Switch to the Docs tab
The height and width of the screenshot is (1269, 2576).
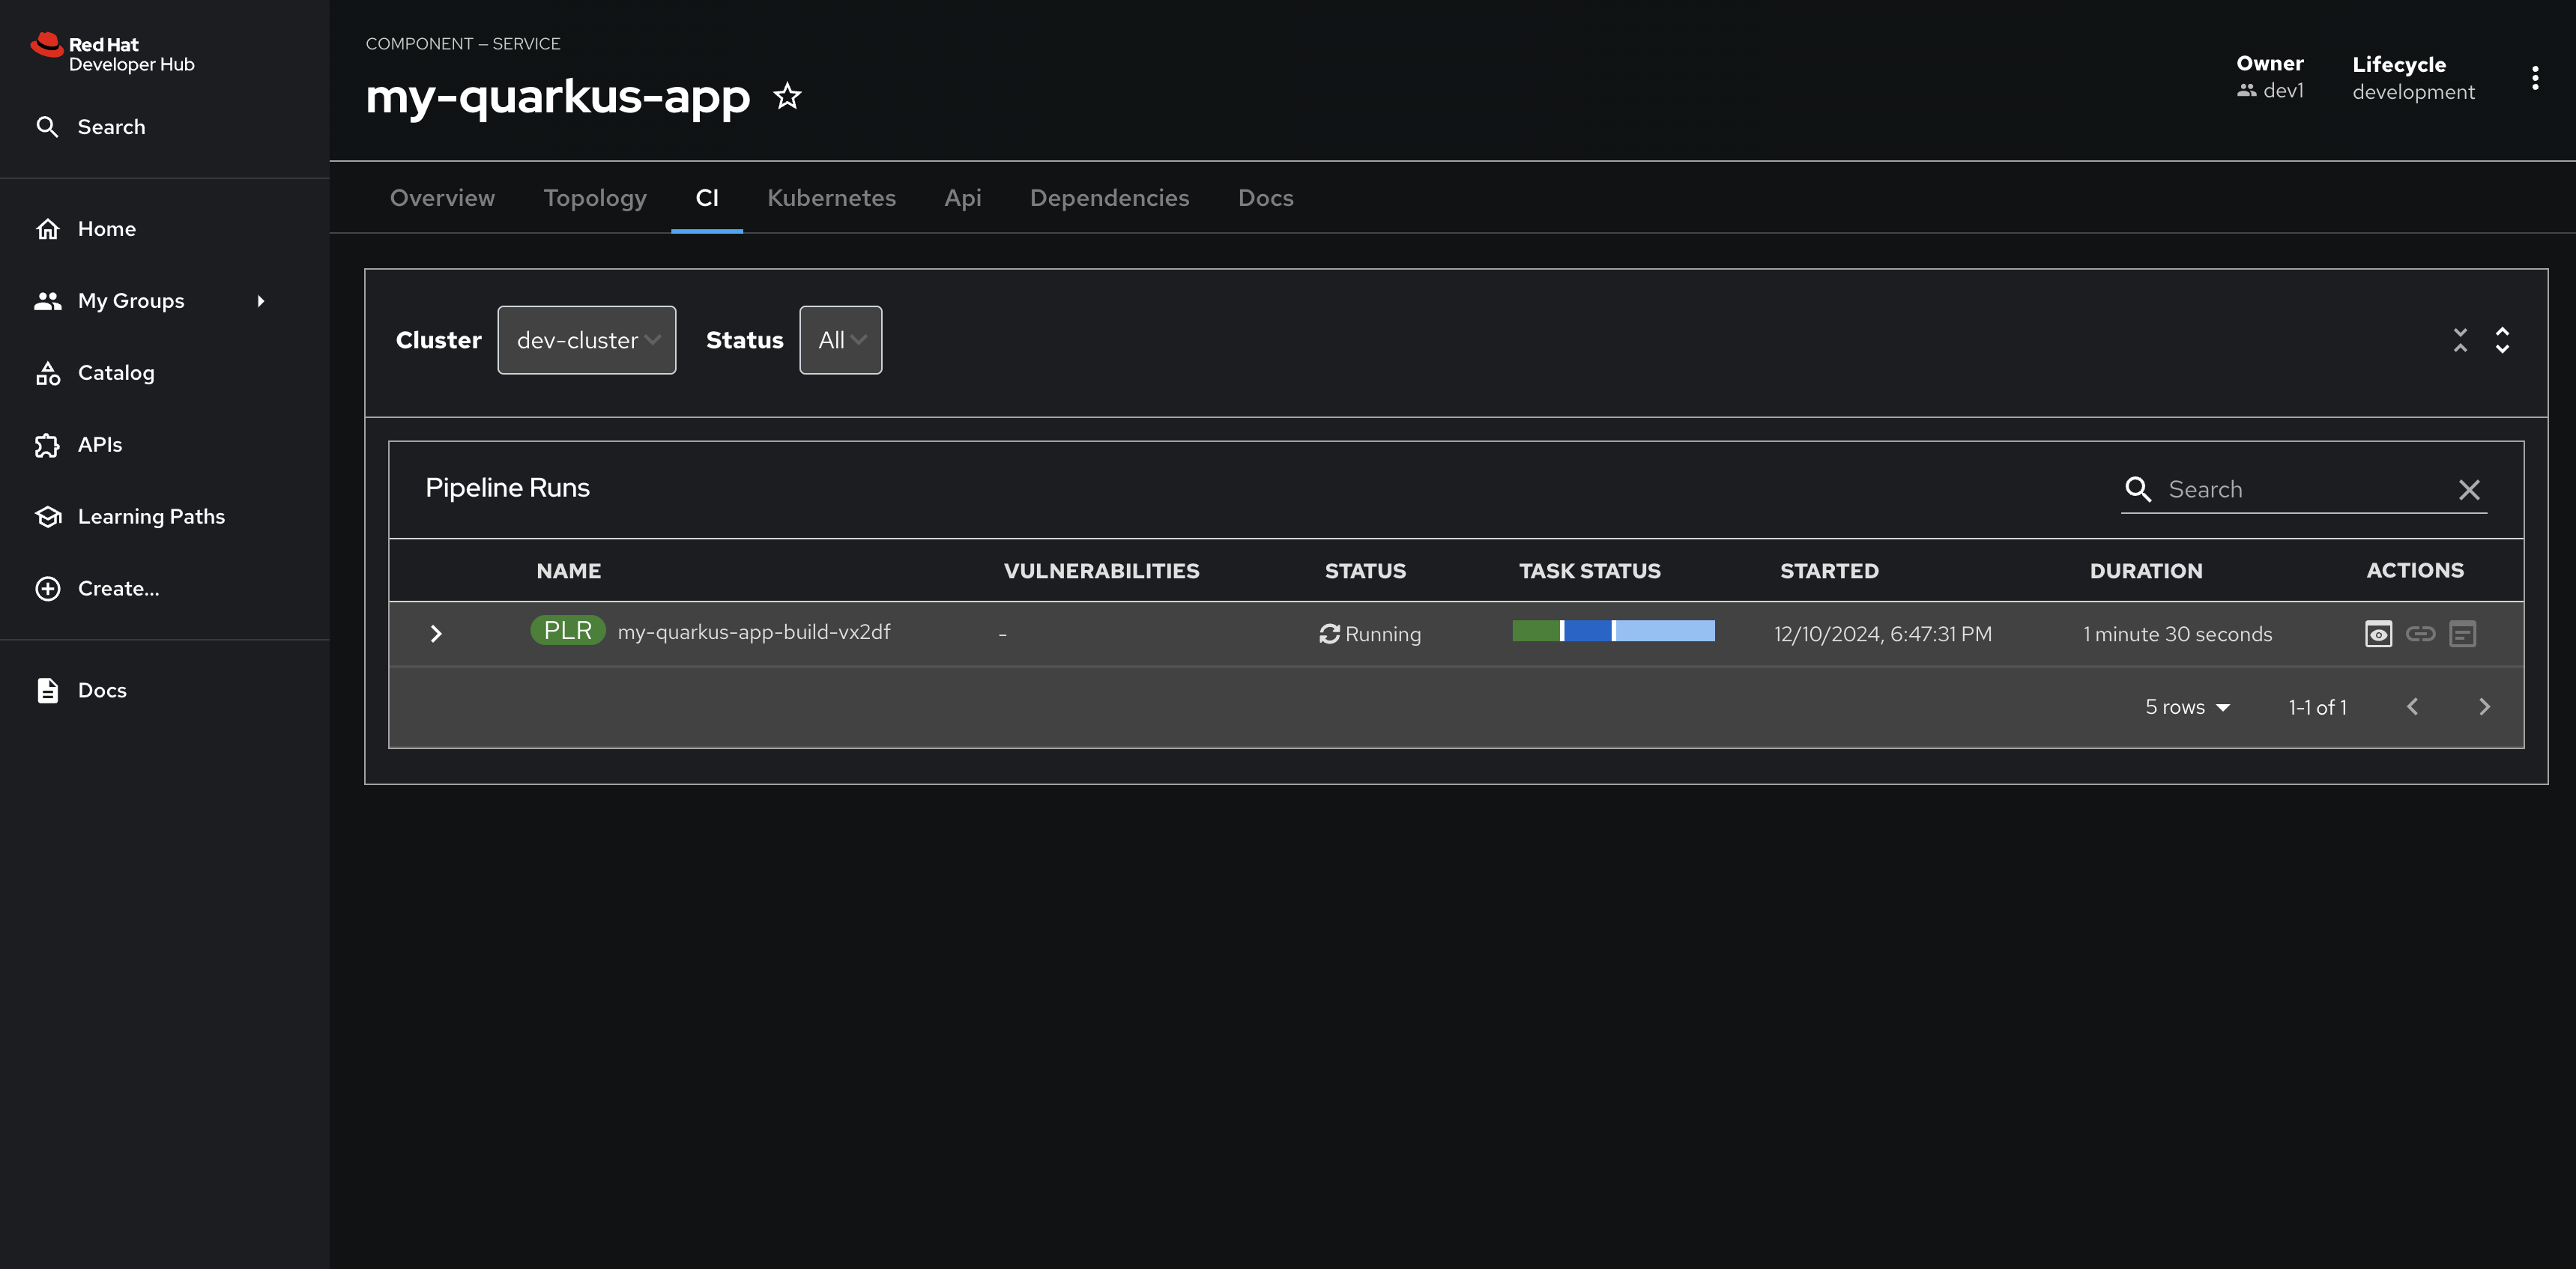[1266, 198]
